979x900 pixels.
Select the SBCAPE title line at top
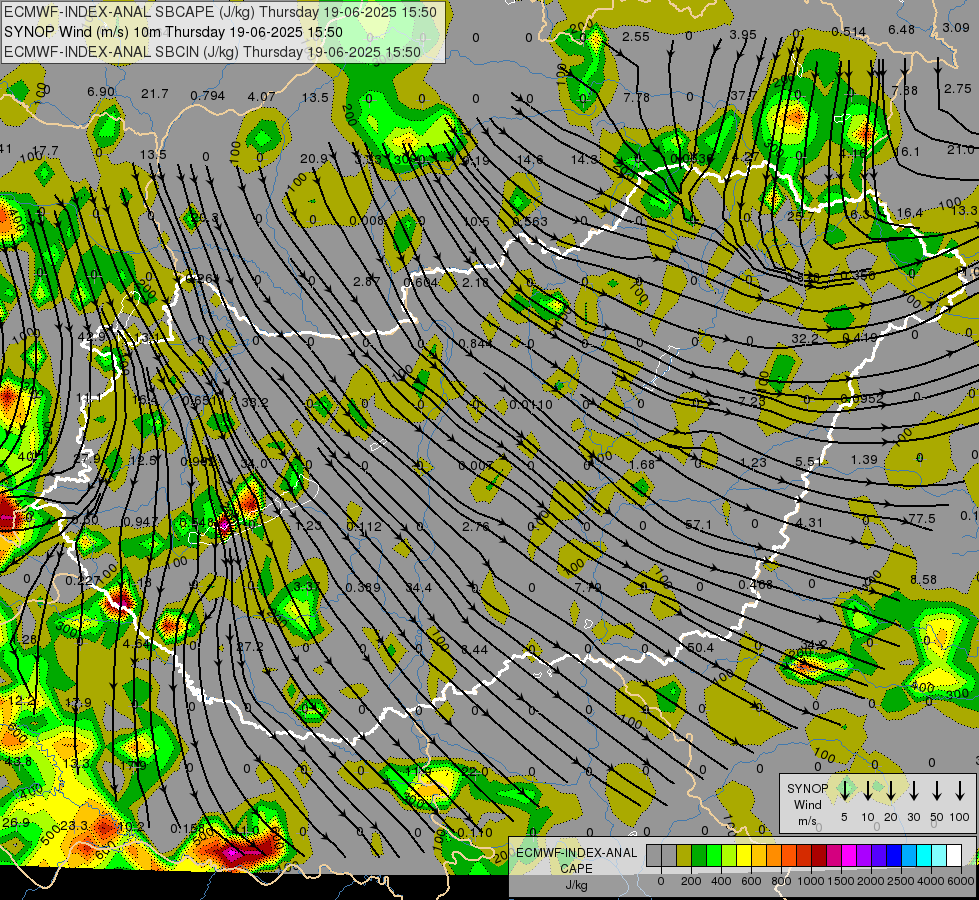tap(220, 12)
